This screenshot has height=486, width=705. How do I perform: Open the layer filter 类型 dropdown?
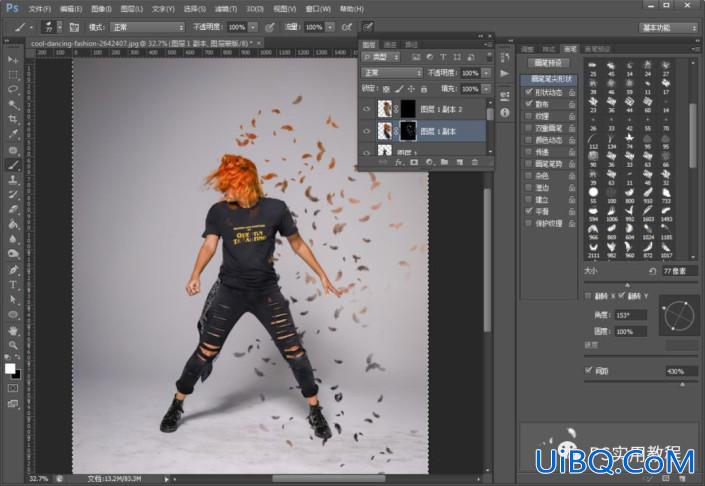click(x=381, y=57)
